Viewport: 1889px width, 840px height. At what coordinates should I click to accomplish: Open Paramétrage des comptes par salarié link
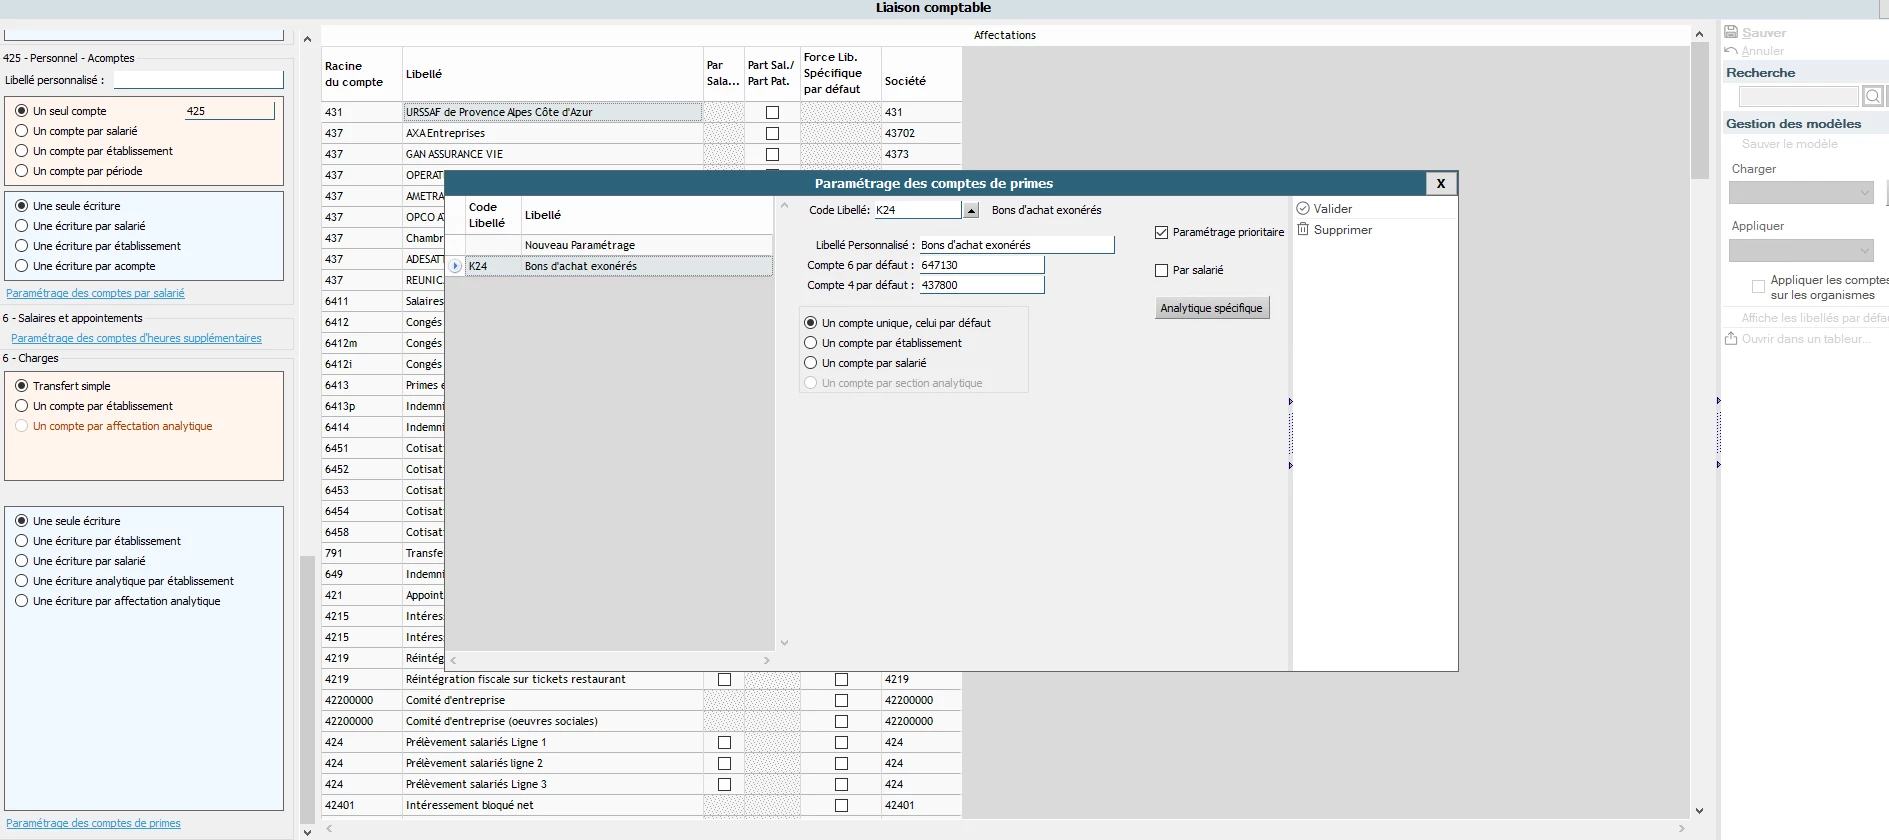[x=95, y=293]
